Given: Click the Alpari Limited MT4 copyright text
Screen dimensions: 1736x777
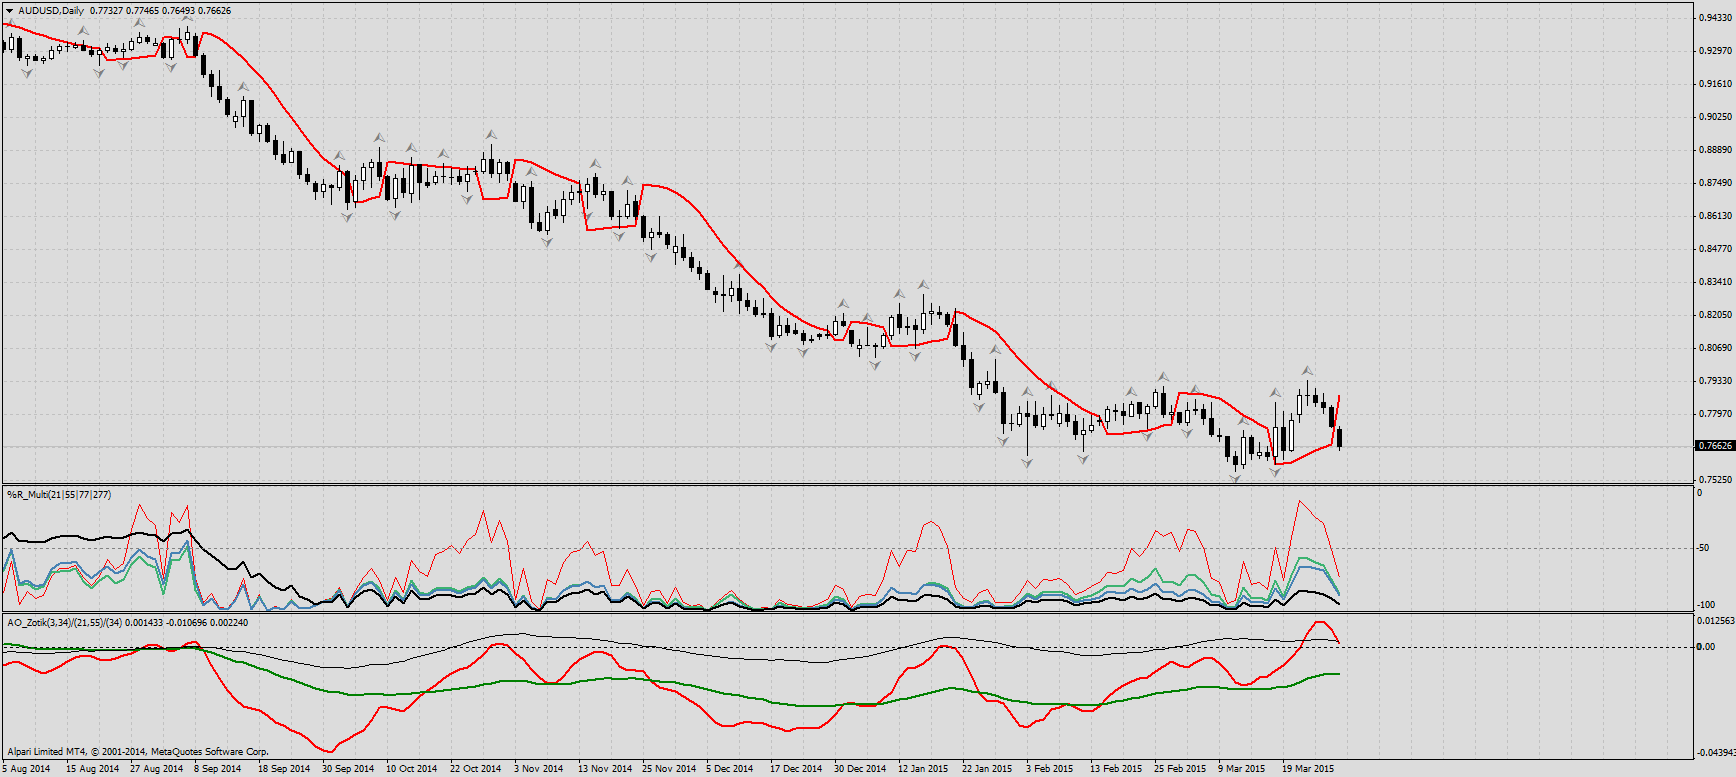Looking at the screenshot, I should point(138,751).
